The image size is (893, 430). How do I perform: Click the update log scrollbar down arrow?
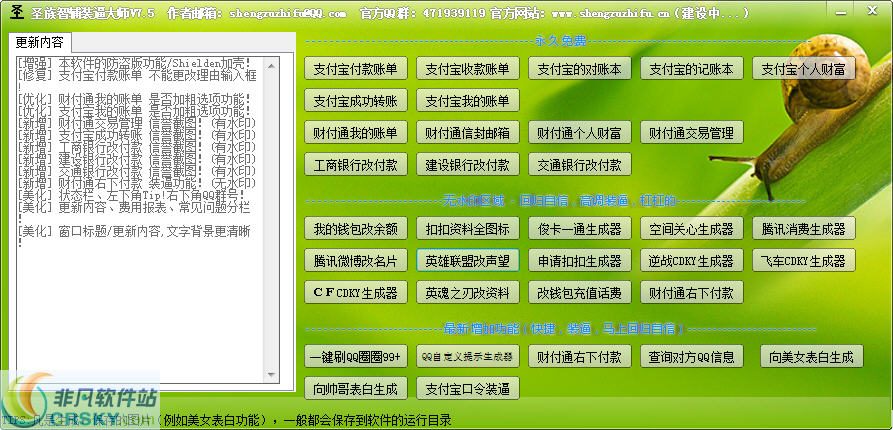pos(272,374)
